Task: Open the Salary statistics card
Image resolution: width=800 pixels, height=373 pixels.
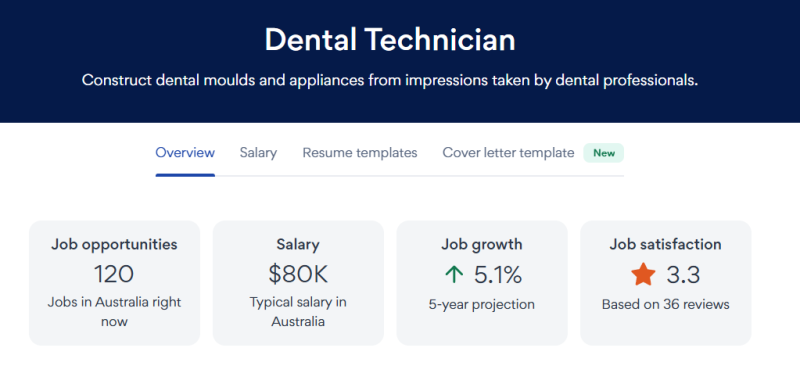Action: [298, 283]
